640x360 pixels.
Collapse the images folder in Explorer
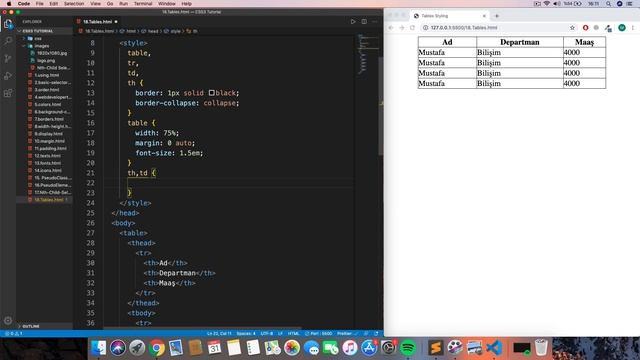pyautogui.click(x=41, y=46)
